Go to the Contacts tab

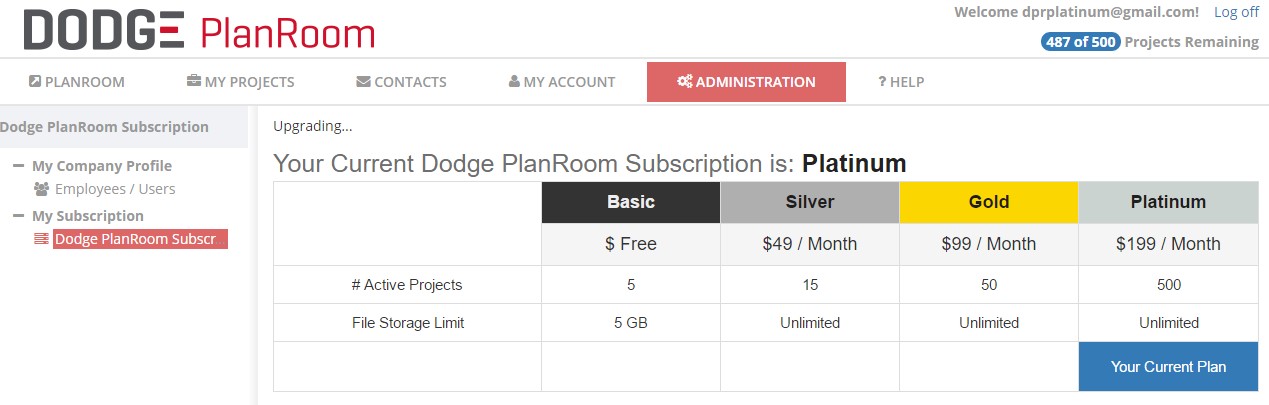(401, 82)
